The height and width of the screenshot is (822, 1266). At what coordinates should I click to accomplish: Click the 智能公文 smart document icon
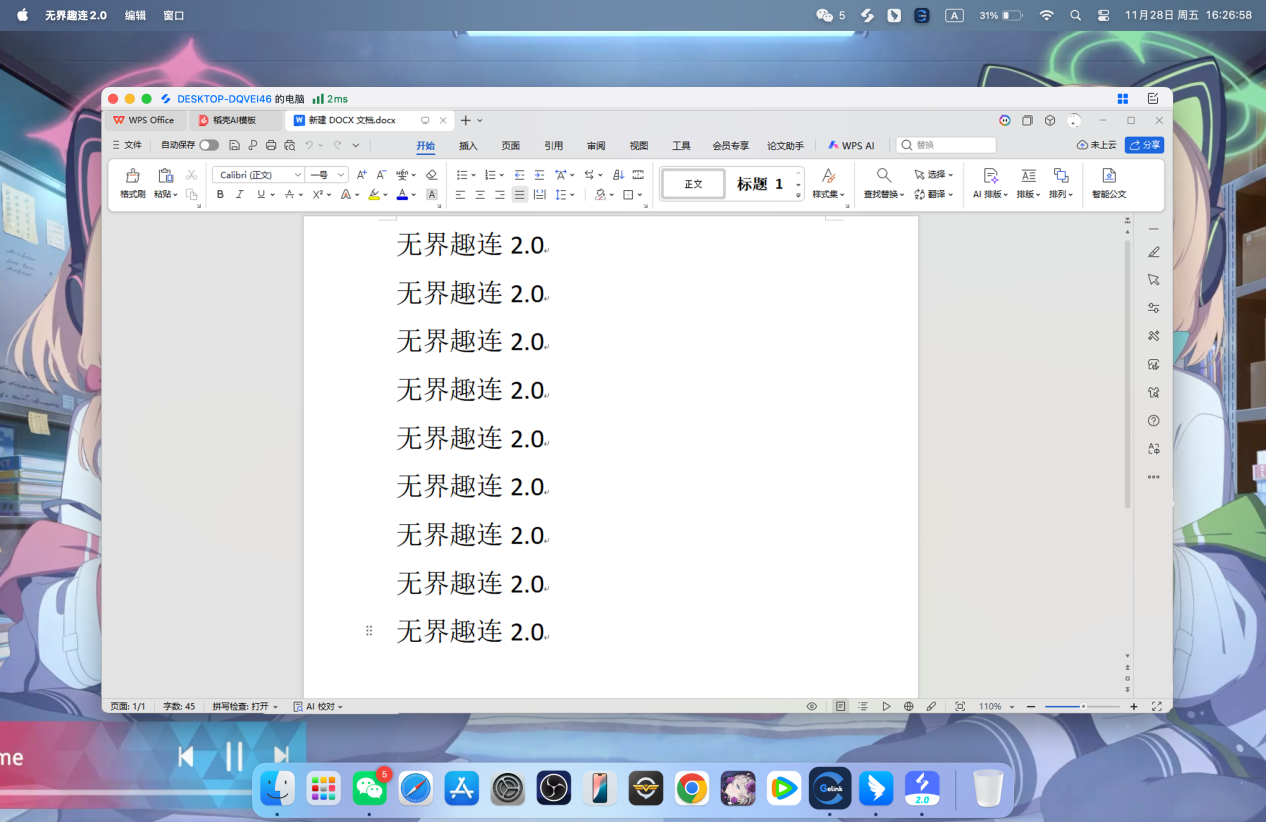pyautogui.click(x=1107, y=184)
